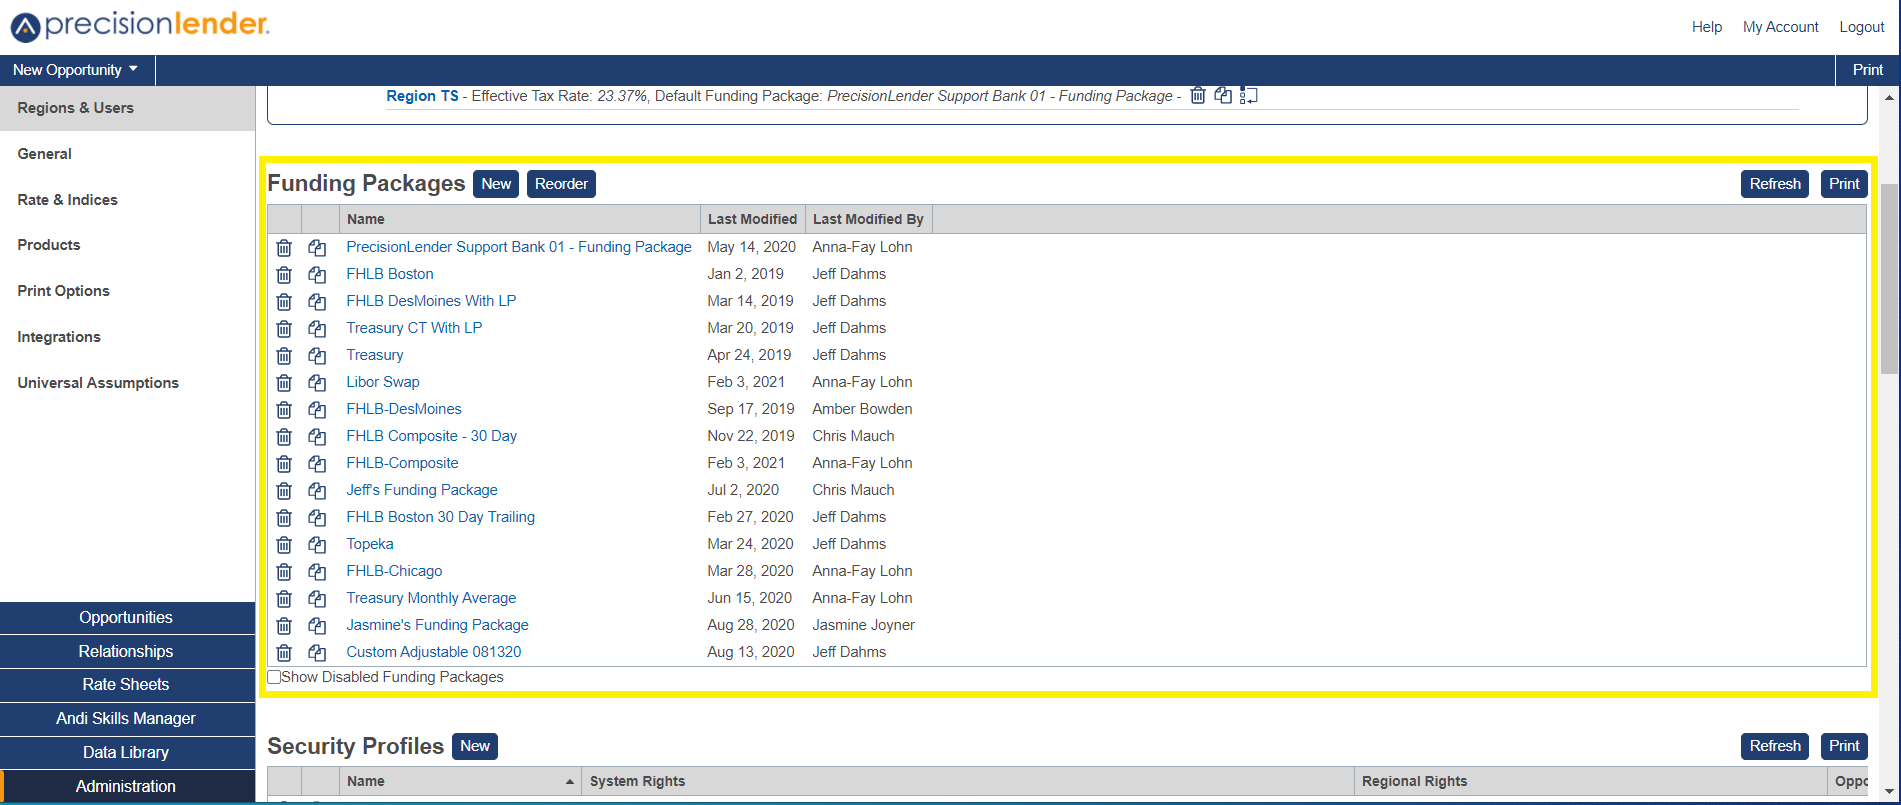The width and height of the screenshot is (1901, 805).
Task: Click the page vertical scrollbar thumb
Action: [x=1889, y=278]
